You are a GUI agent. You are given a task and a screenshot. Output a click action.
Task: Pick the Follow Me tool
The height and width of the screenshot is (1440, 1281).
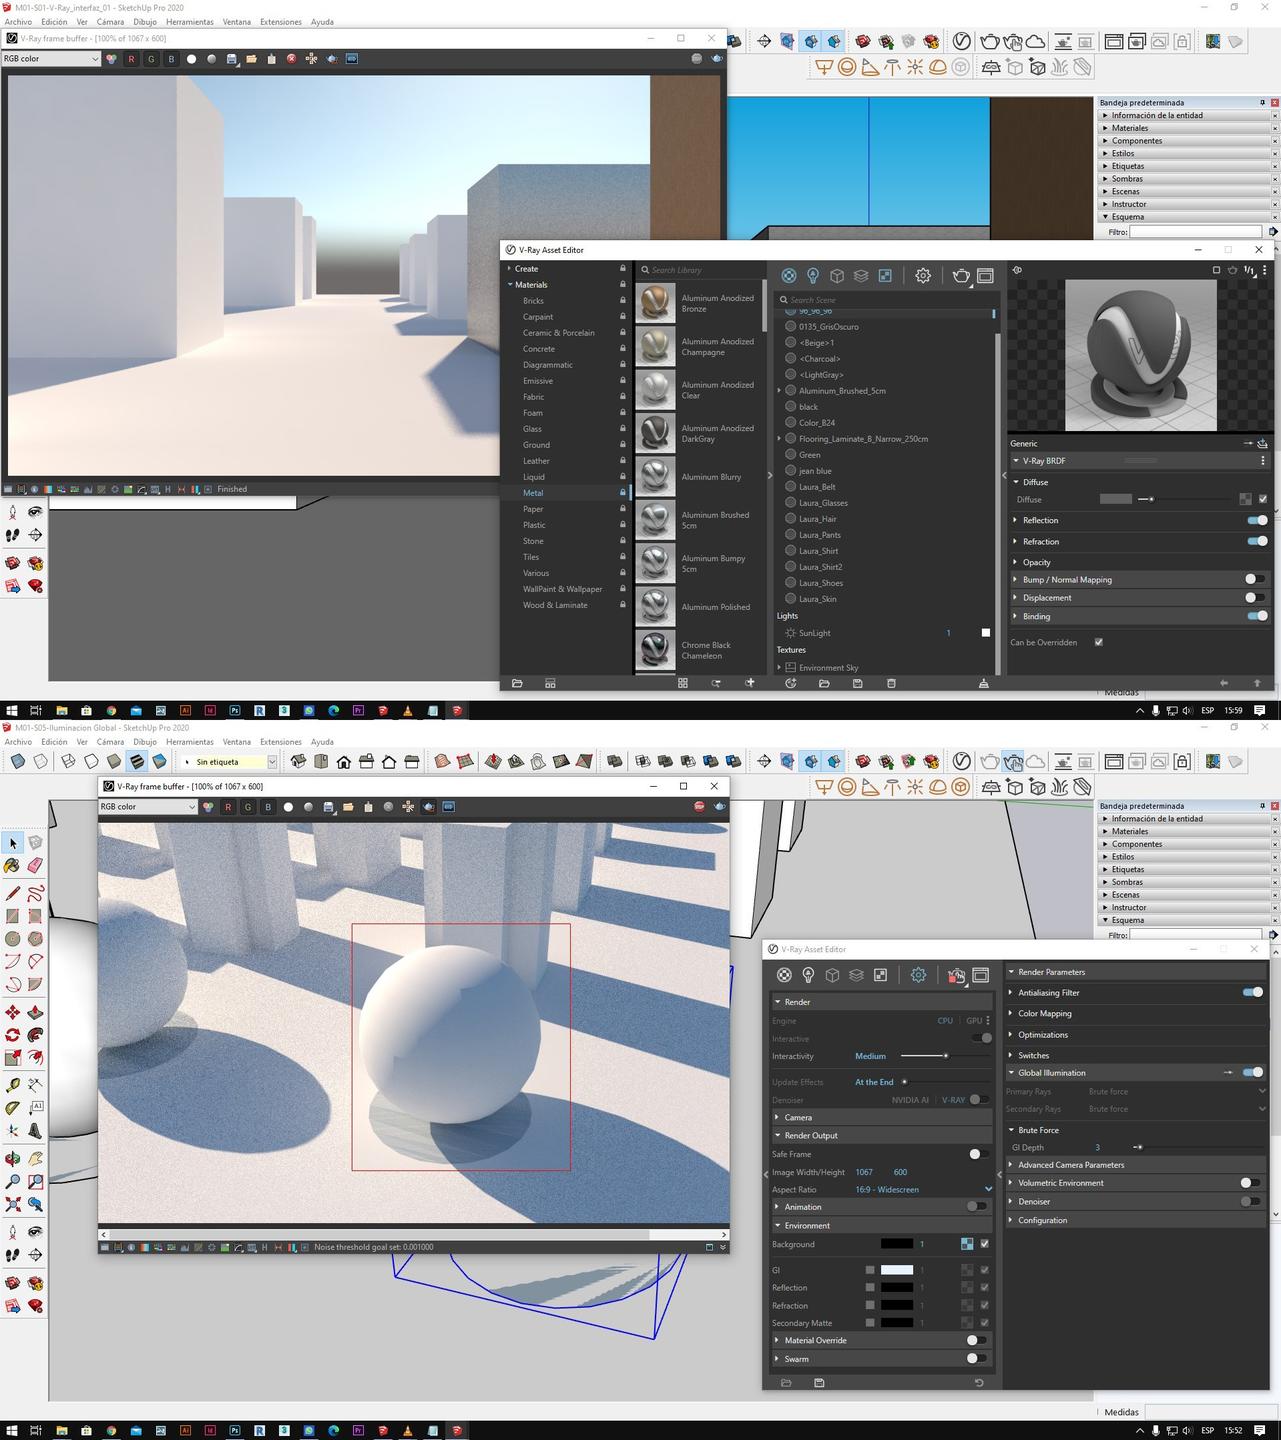(x=35, y=1035)
